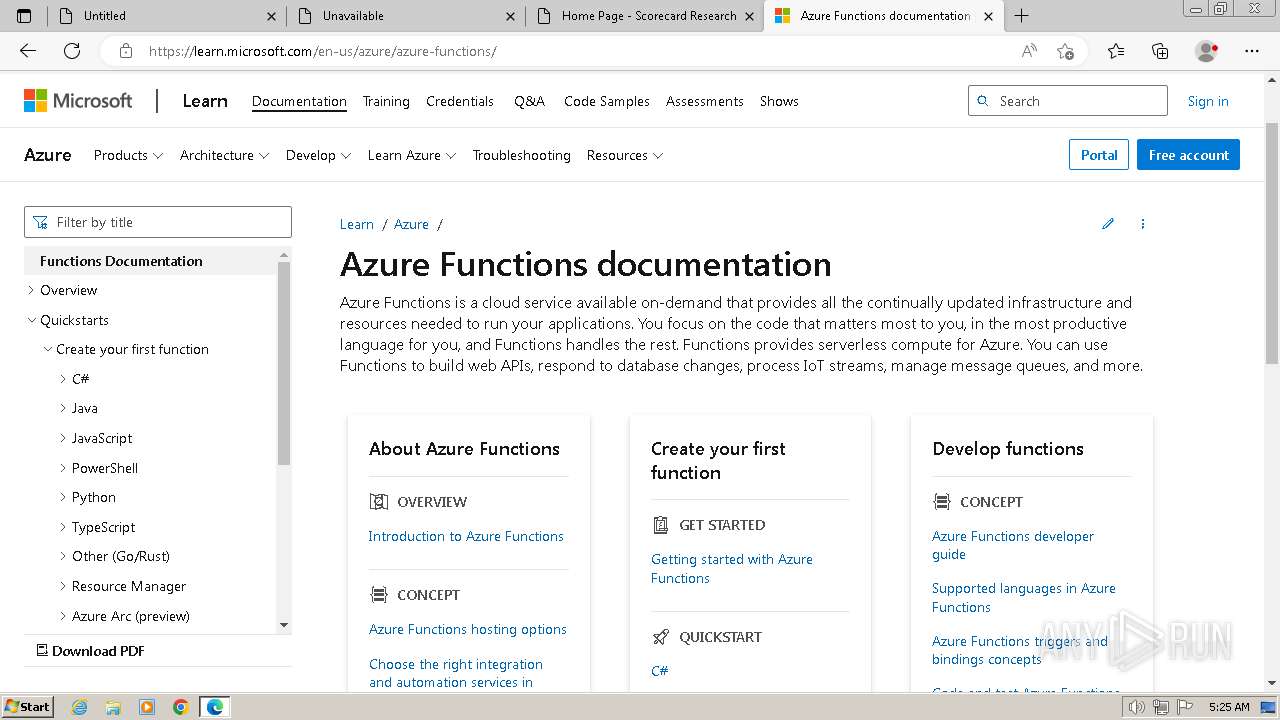Image resolution: width=1280 pixels, height=720 pixels.
Task: Expand the PowerShell tree item
Action: tap(63, 468)
